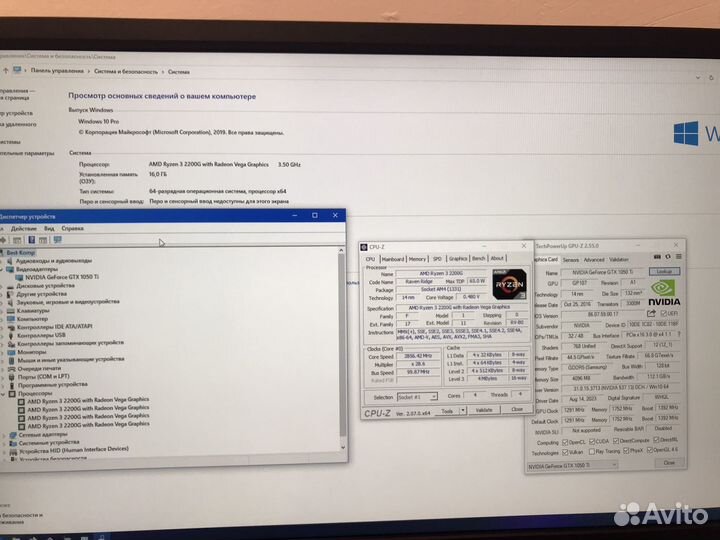
Task: Click the Клавиатуры category icon
Action: [x=11, y=311]
